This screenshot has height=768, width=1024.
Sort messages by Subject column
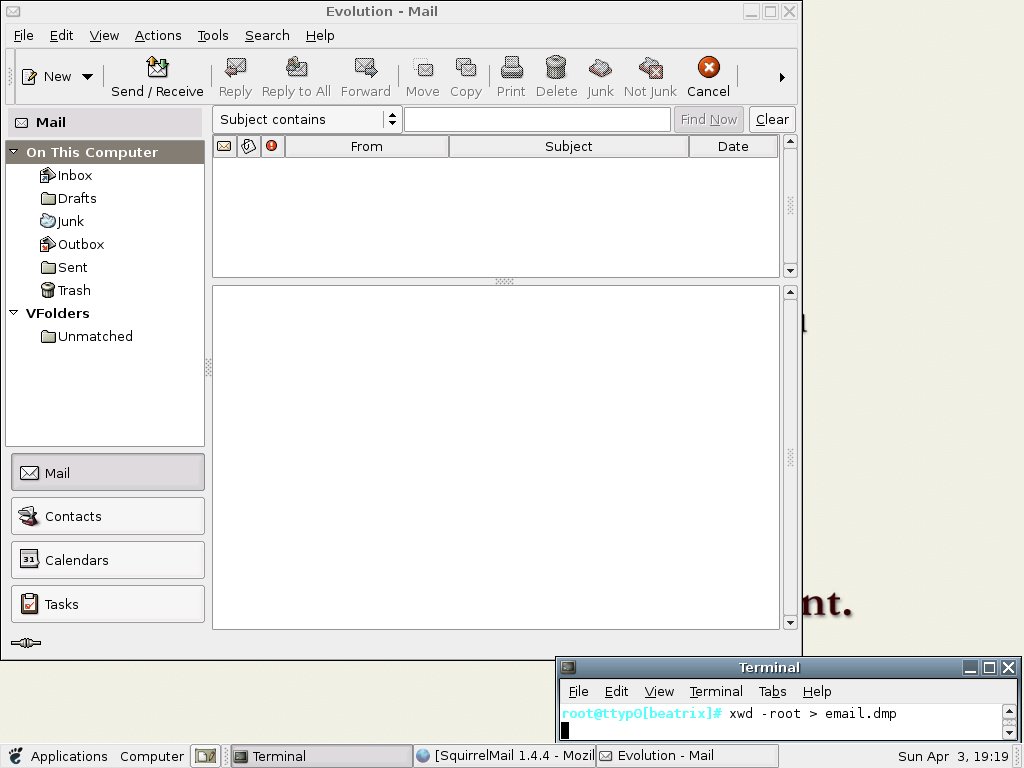(569, 146)
